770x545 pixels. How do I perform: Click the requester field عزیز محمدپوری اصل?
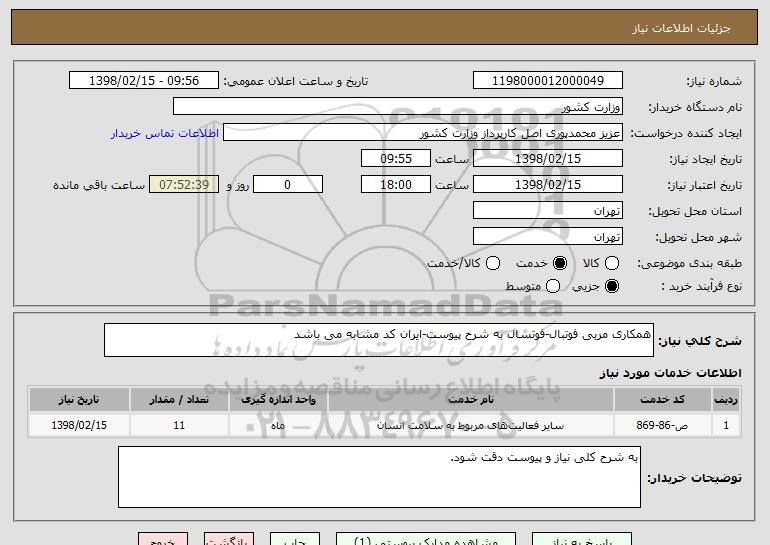(423, 133)
